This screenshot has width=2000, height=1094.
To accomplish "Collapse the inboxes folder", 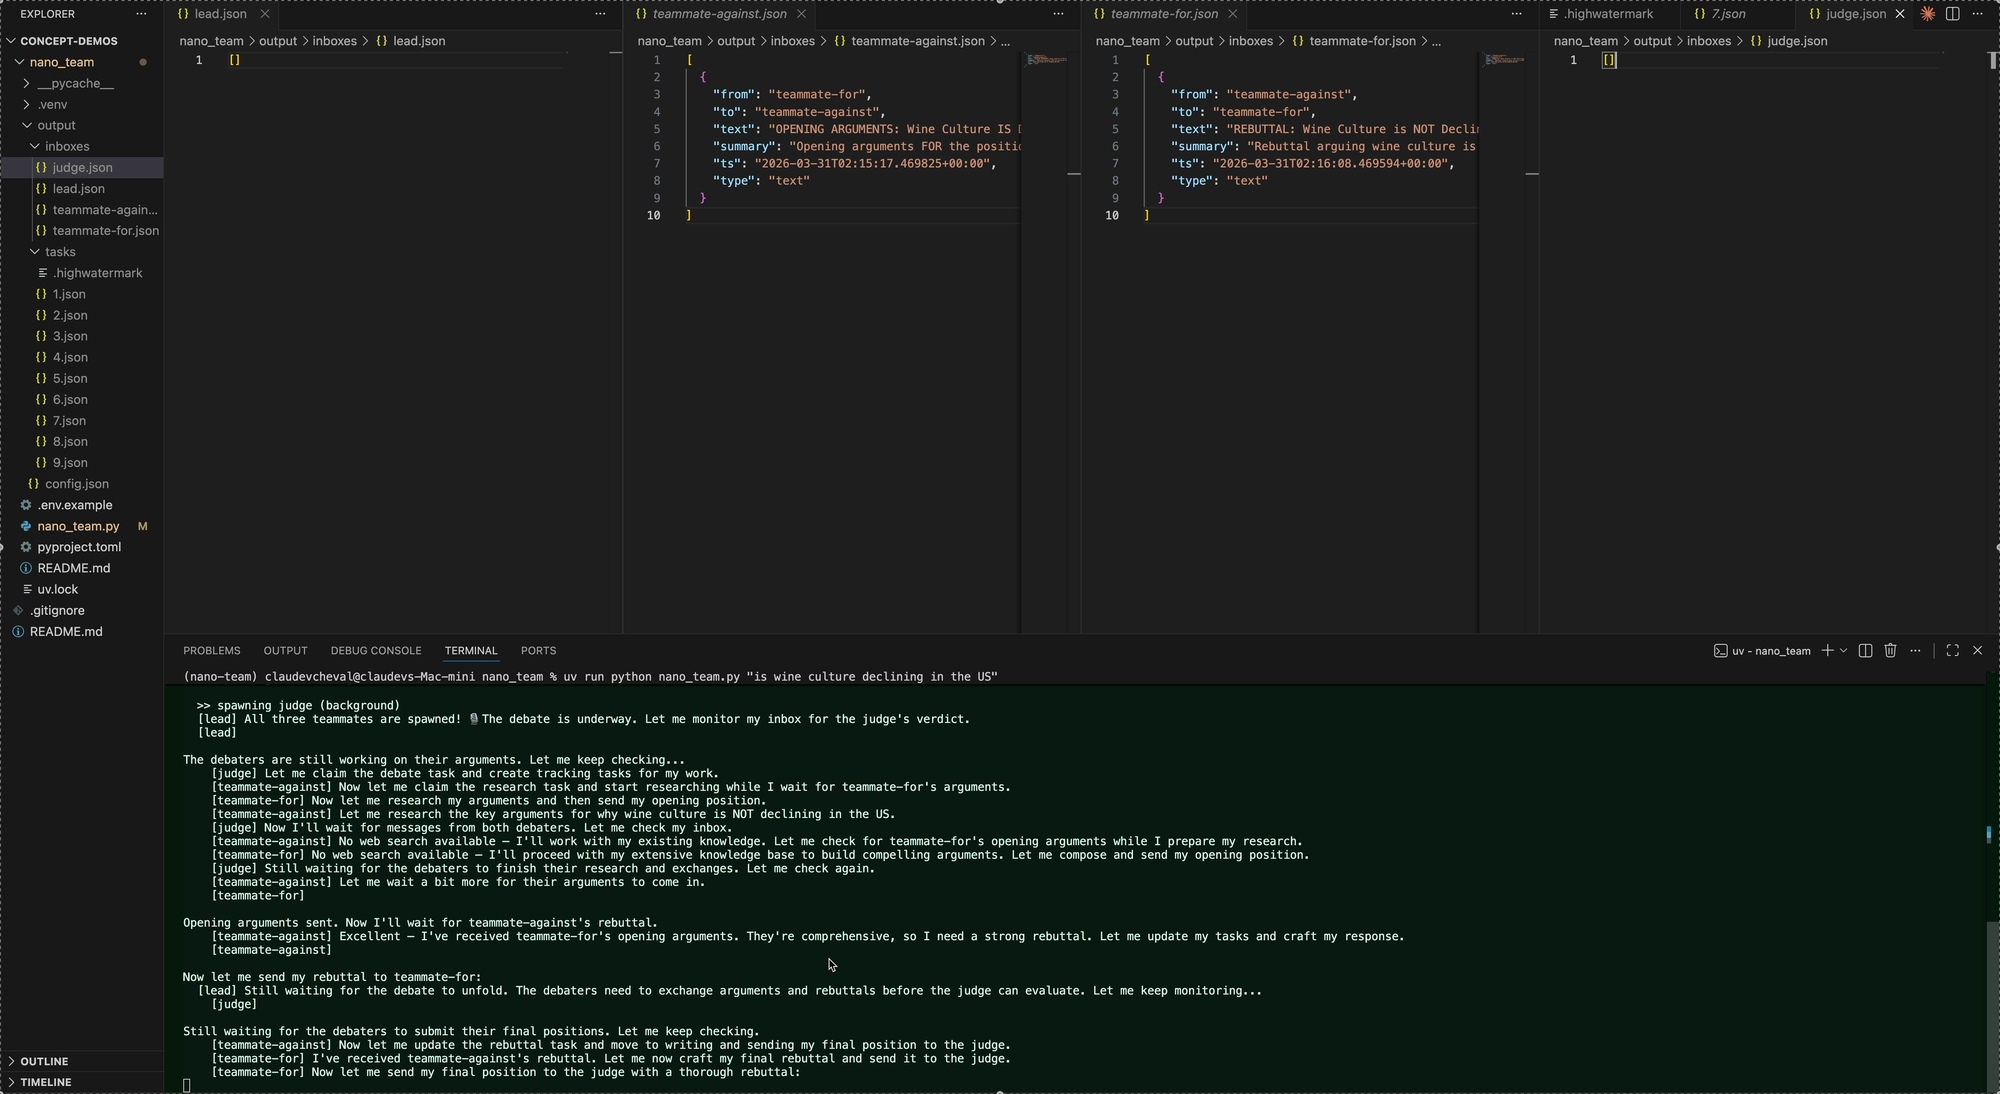I will 33,146.
